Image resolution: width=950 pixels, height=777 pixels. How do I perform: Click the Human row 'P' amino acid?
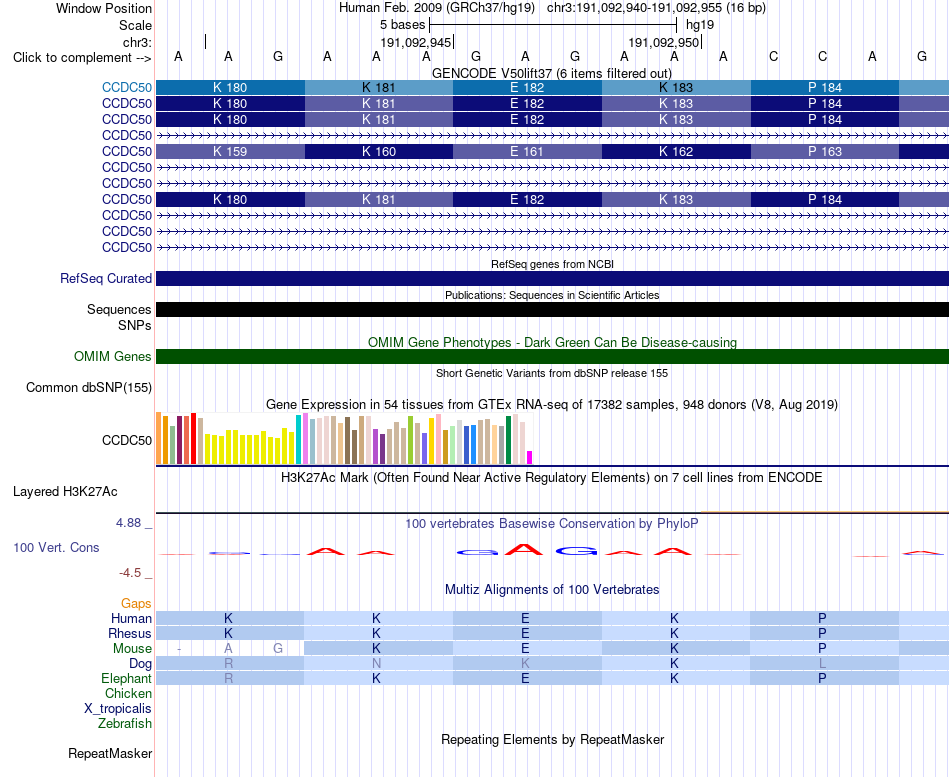click(x=822, y=618)
